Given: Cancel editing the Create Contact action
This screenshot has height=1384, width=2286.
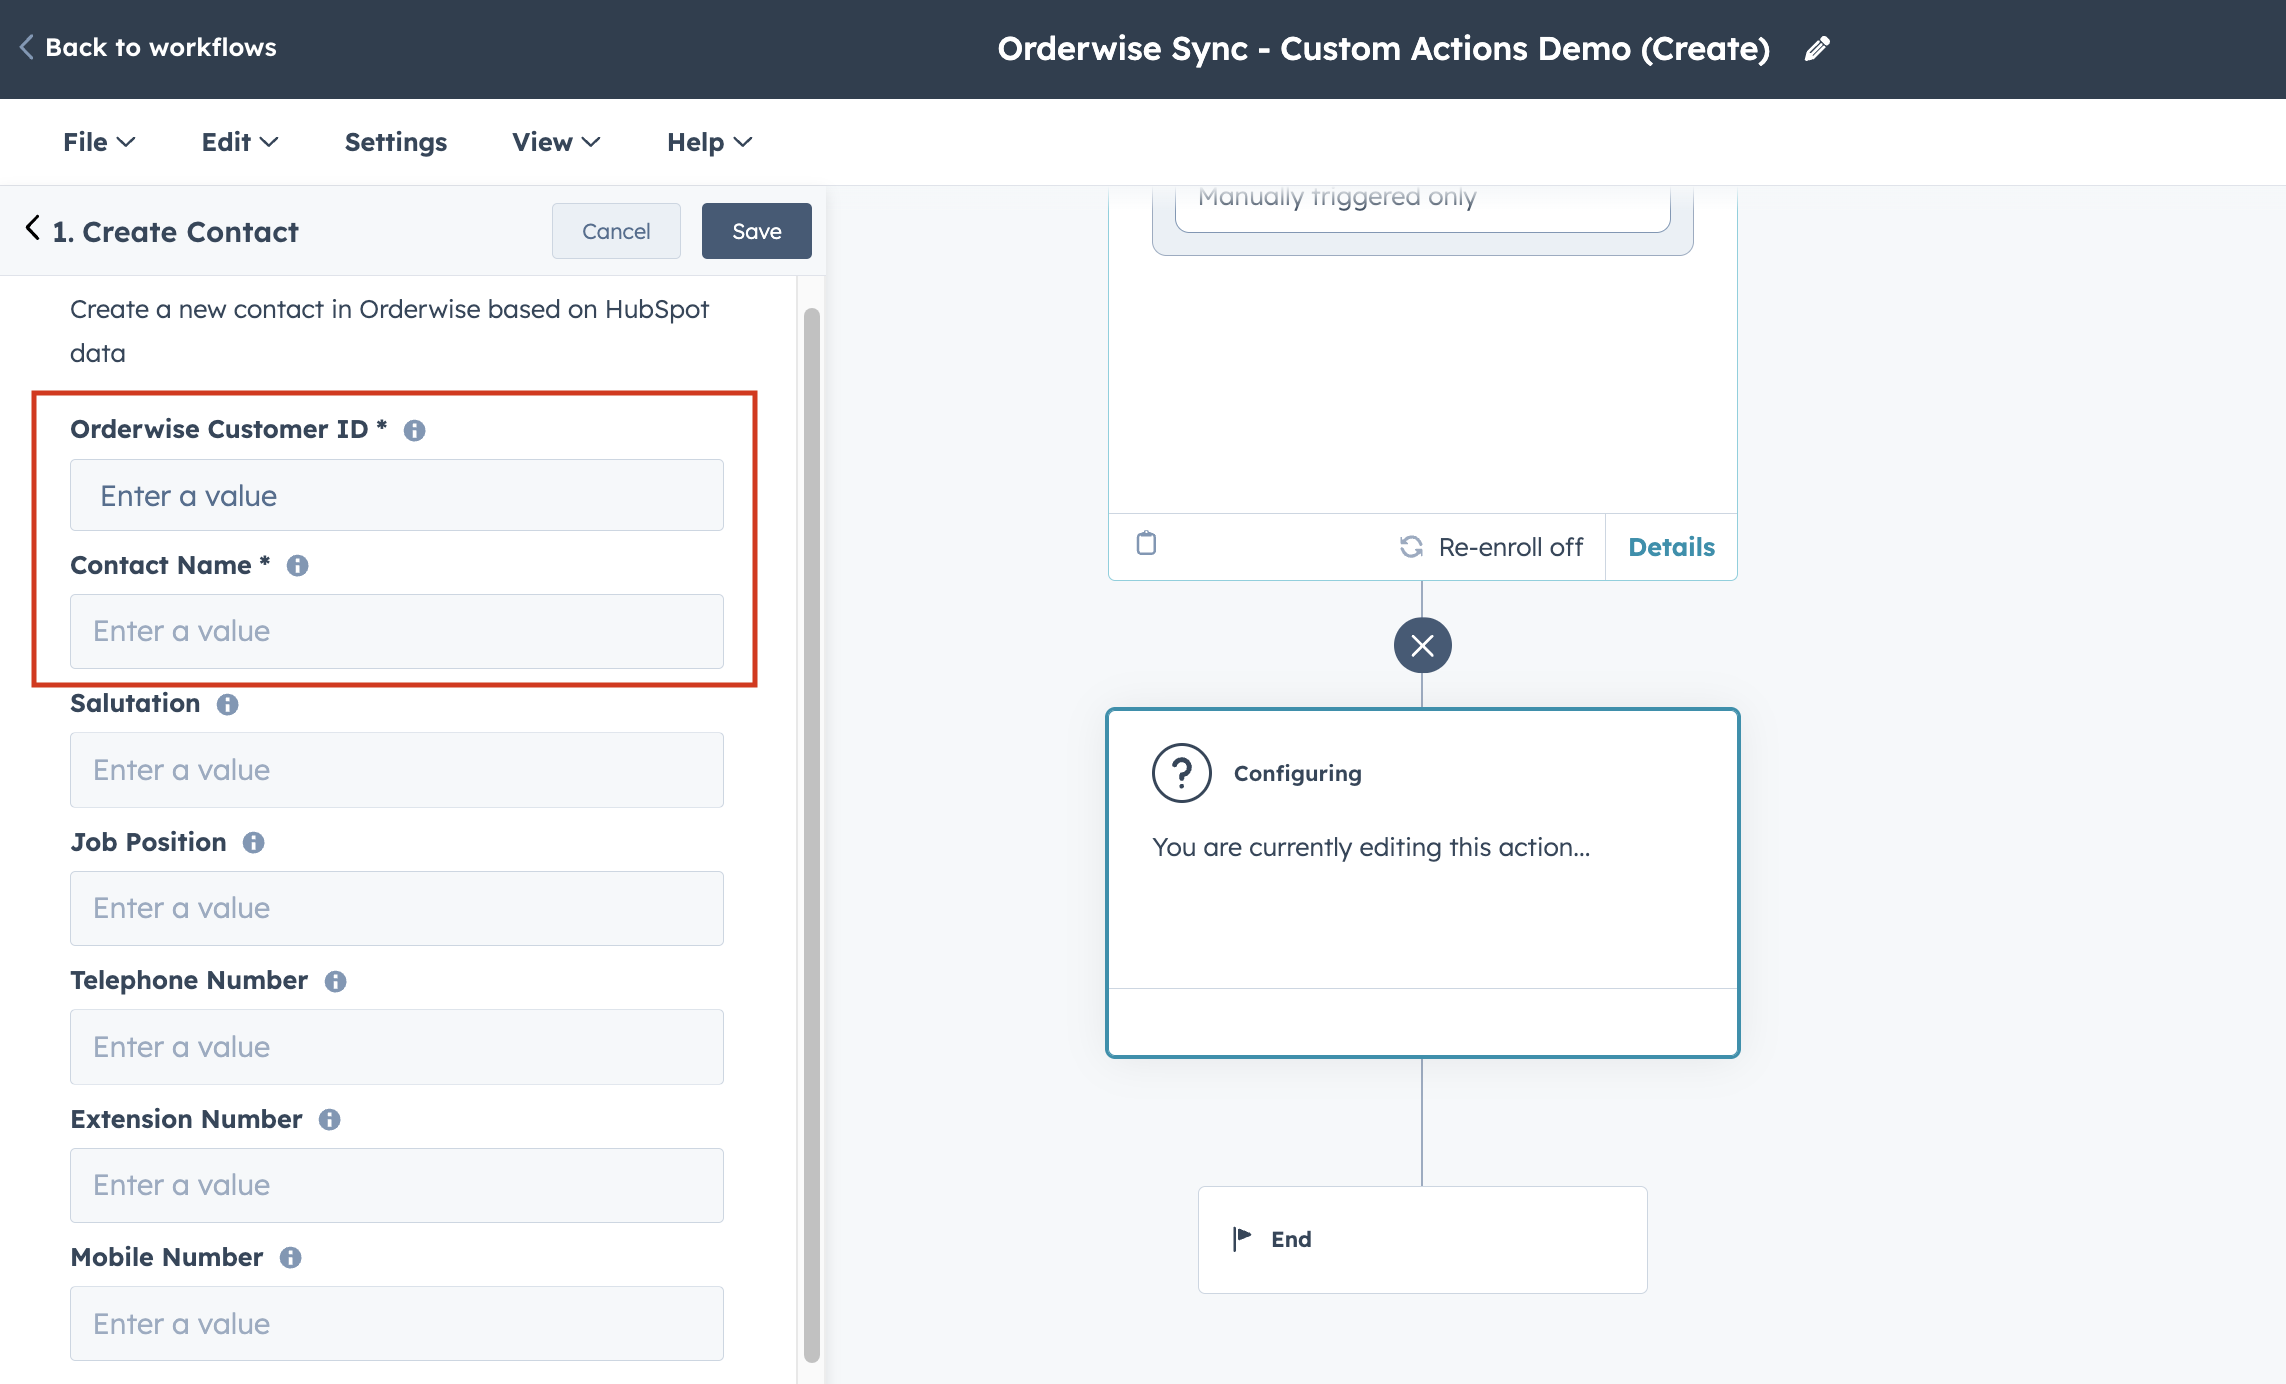Looking at the screenshot, I should point(616,231).
